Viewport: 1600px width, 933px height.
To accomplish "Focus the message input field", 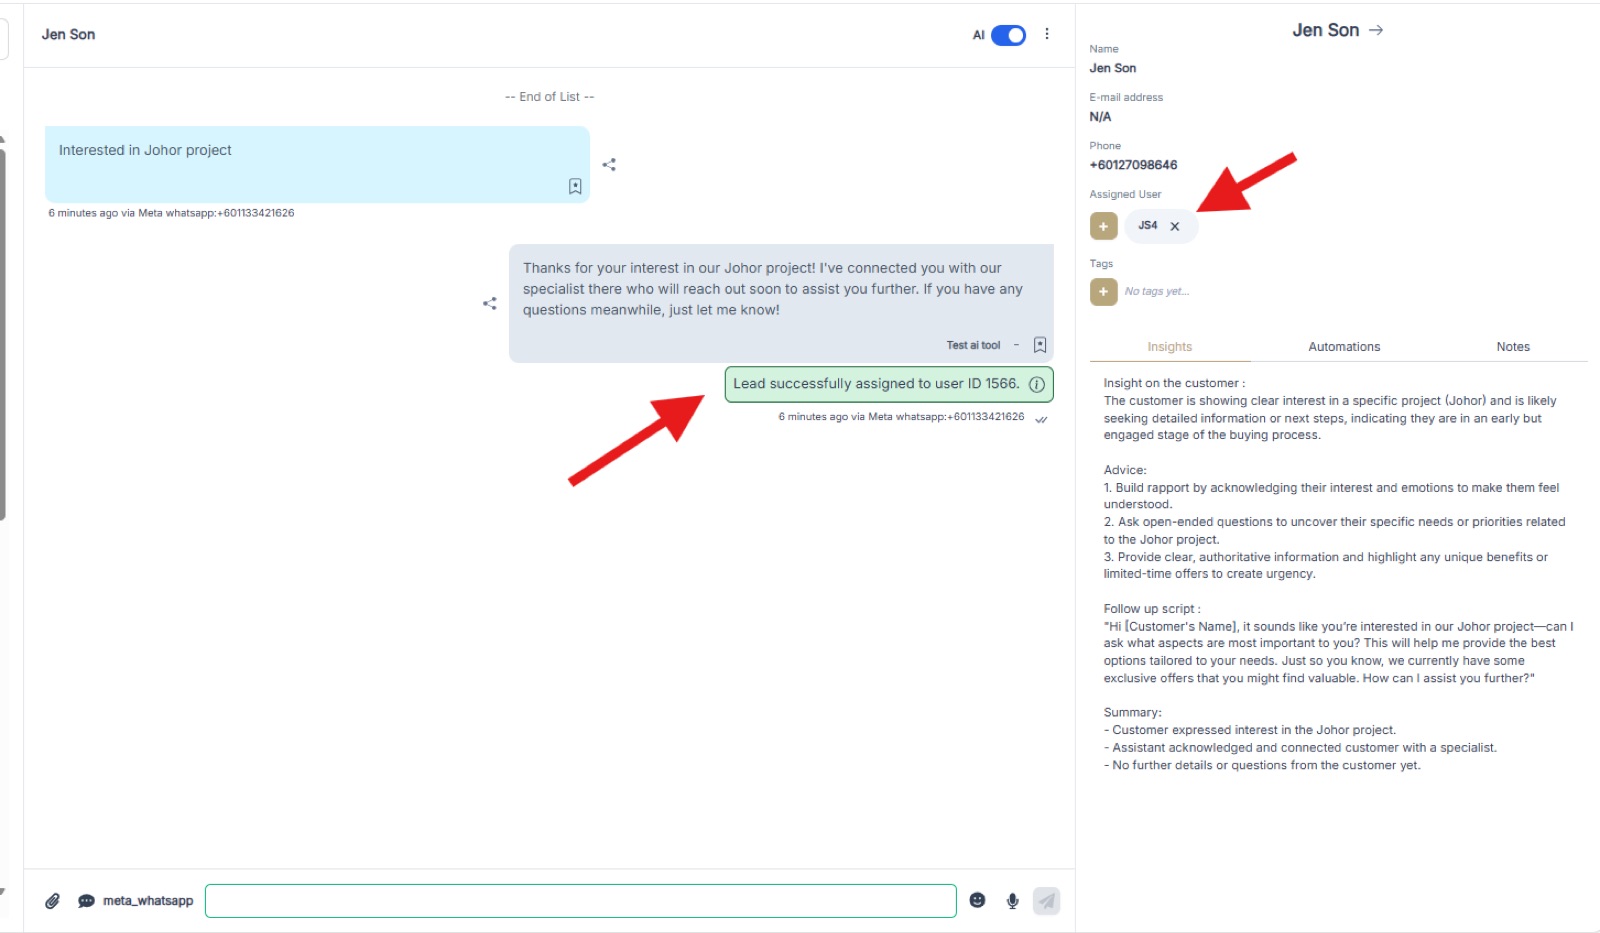I will point(580,901).
